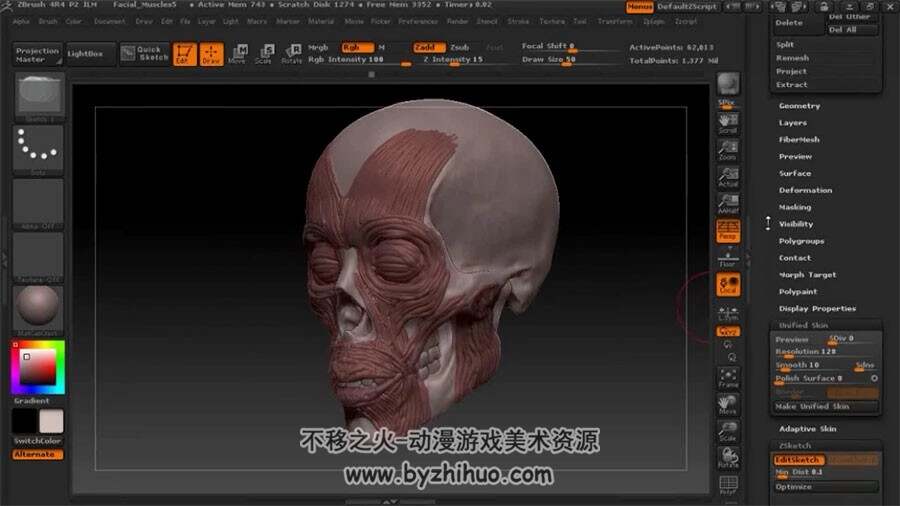Click the L.Sym icon
This screenshot has width=900, height=506.
pyautogui.click(x=728, y=313)
